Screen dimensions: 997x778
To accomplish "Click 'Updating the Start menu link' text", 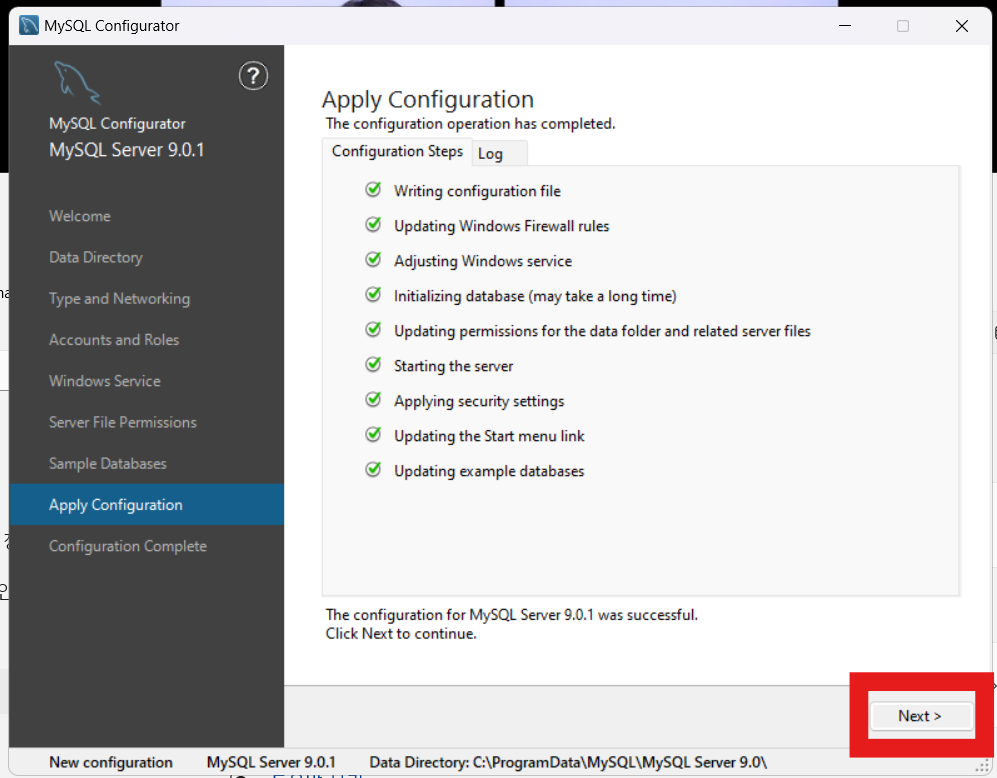I will pyautogui.click(x=489, y=436).
